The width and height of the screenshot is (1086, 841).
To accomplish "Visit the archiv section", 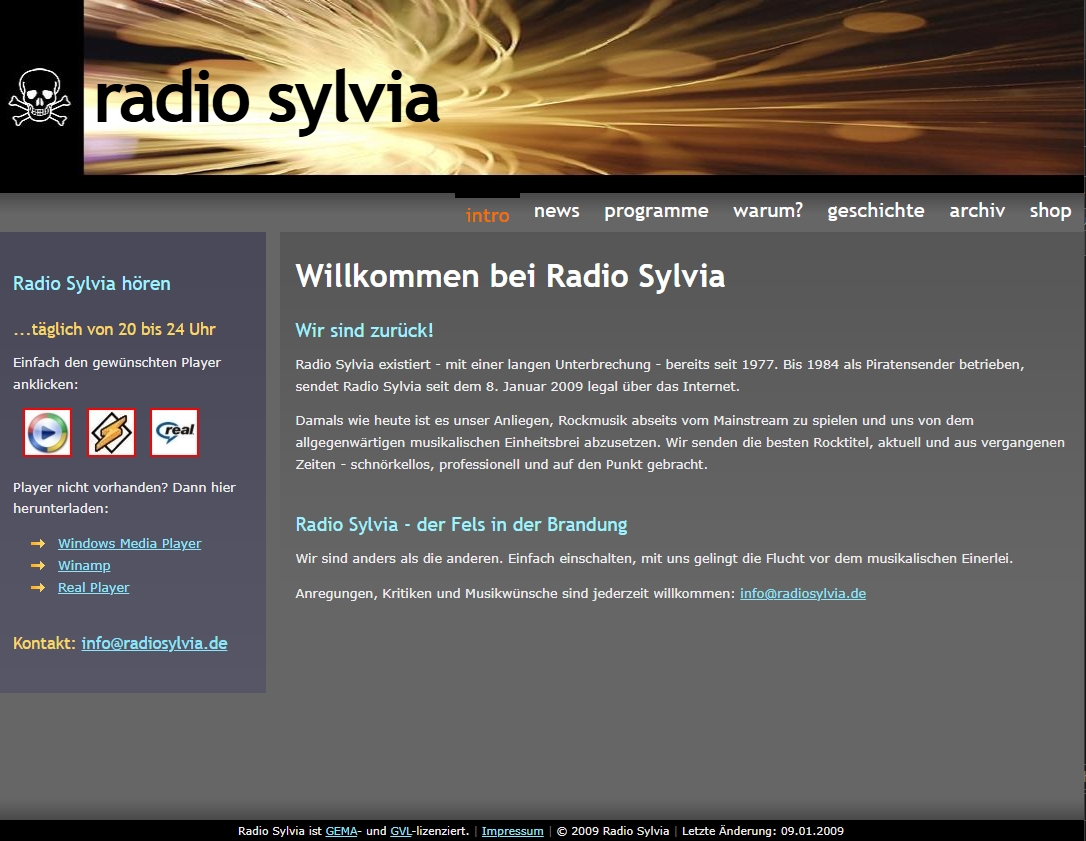I will click(x=976, y=211).
